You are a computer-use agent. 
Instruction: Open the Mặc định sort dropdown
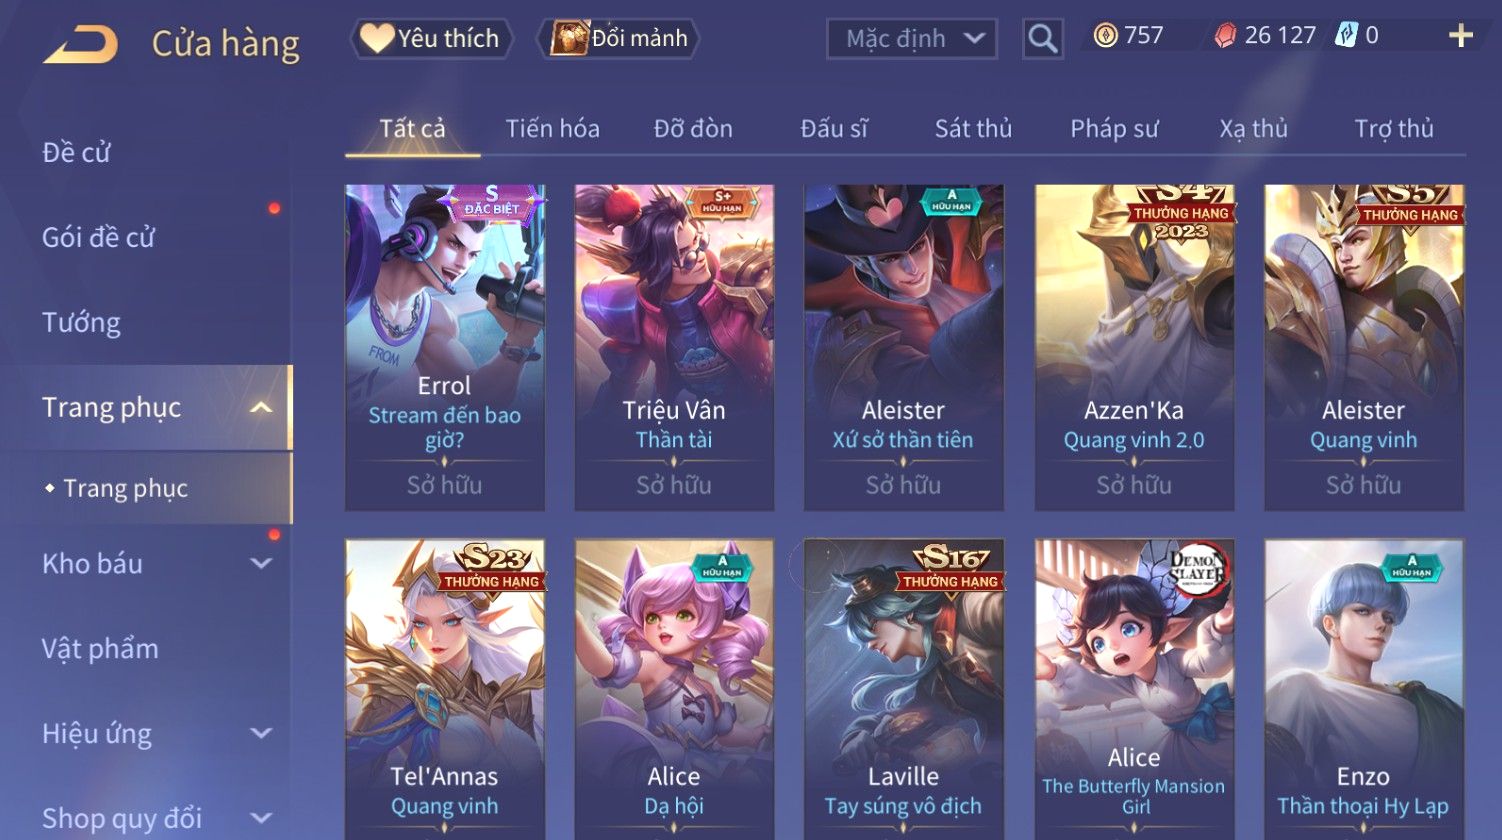912,39
